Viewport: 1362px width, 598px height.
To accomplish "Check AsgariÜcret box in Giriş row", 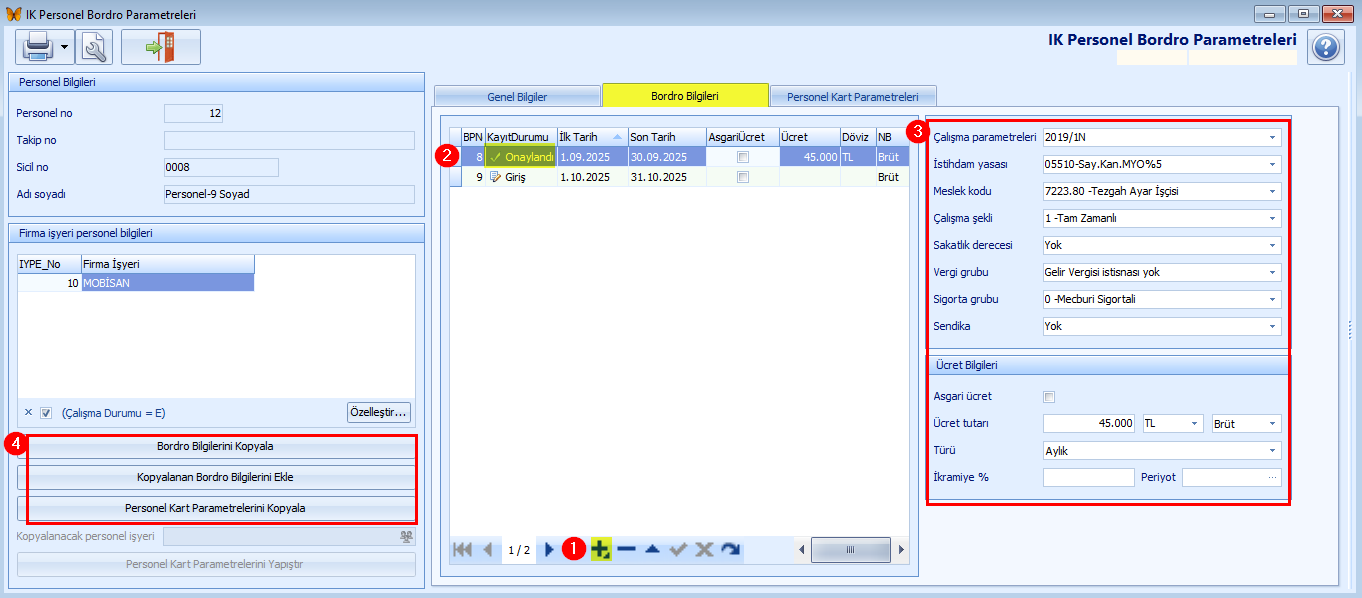I will click(x=742, y=177).
